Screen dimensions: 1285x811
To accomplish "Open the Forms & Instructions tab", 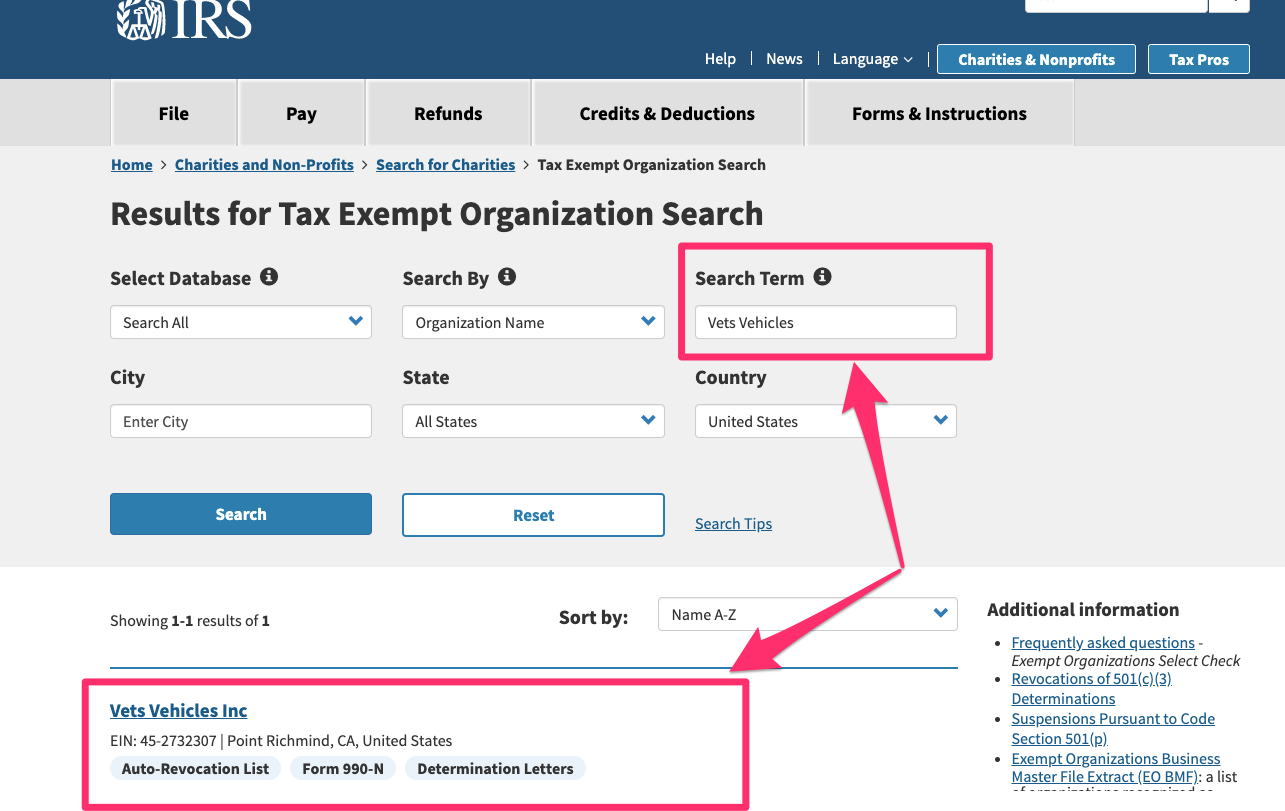I will [x=939, y=114].
